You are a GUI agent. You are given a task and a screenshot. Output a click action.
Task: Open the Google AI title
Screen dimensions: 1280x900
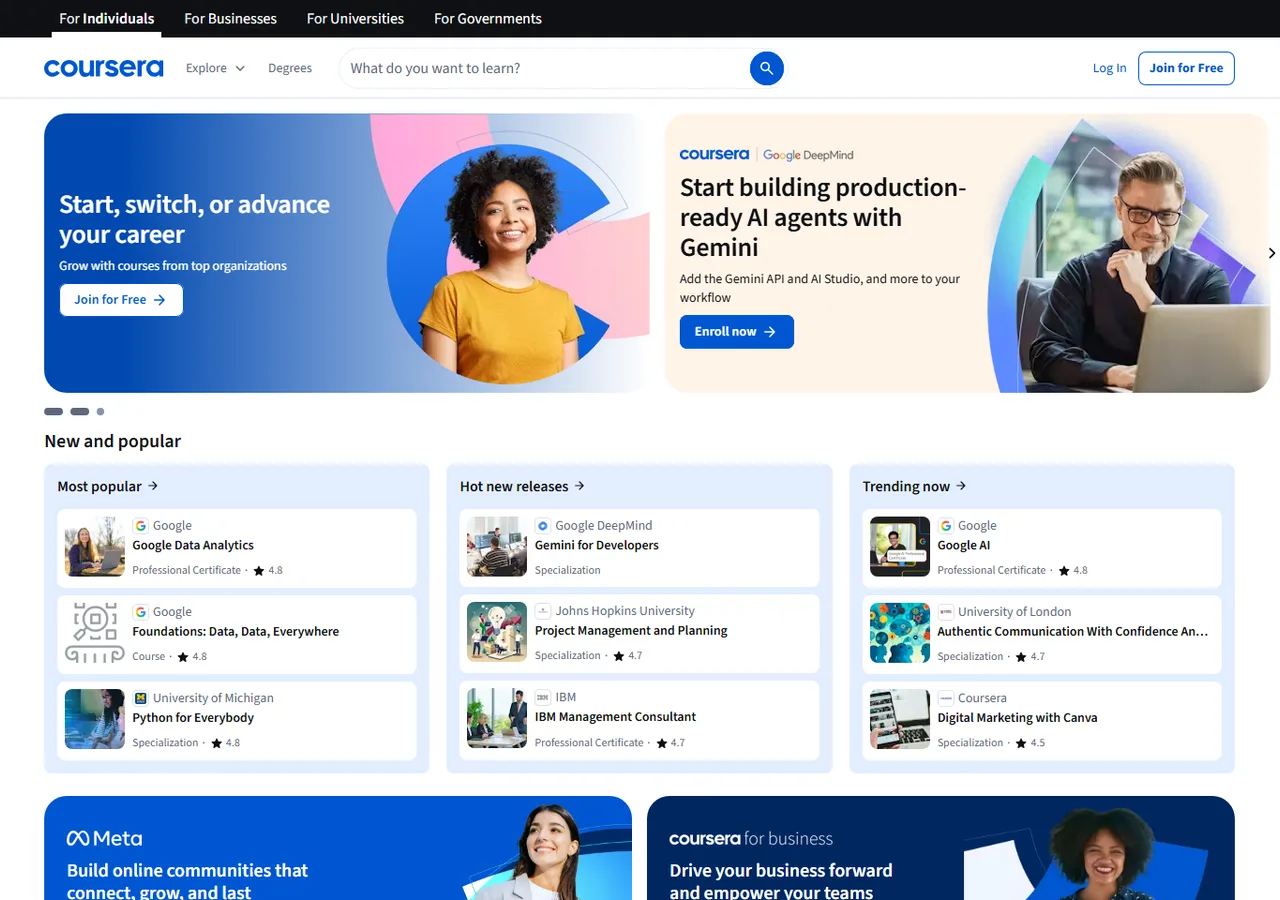click(964, 545)
